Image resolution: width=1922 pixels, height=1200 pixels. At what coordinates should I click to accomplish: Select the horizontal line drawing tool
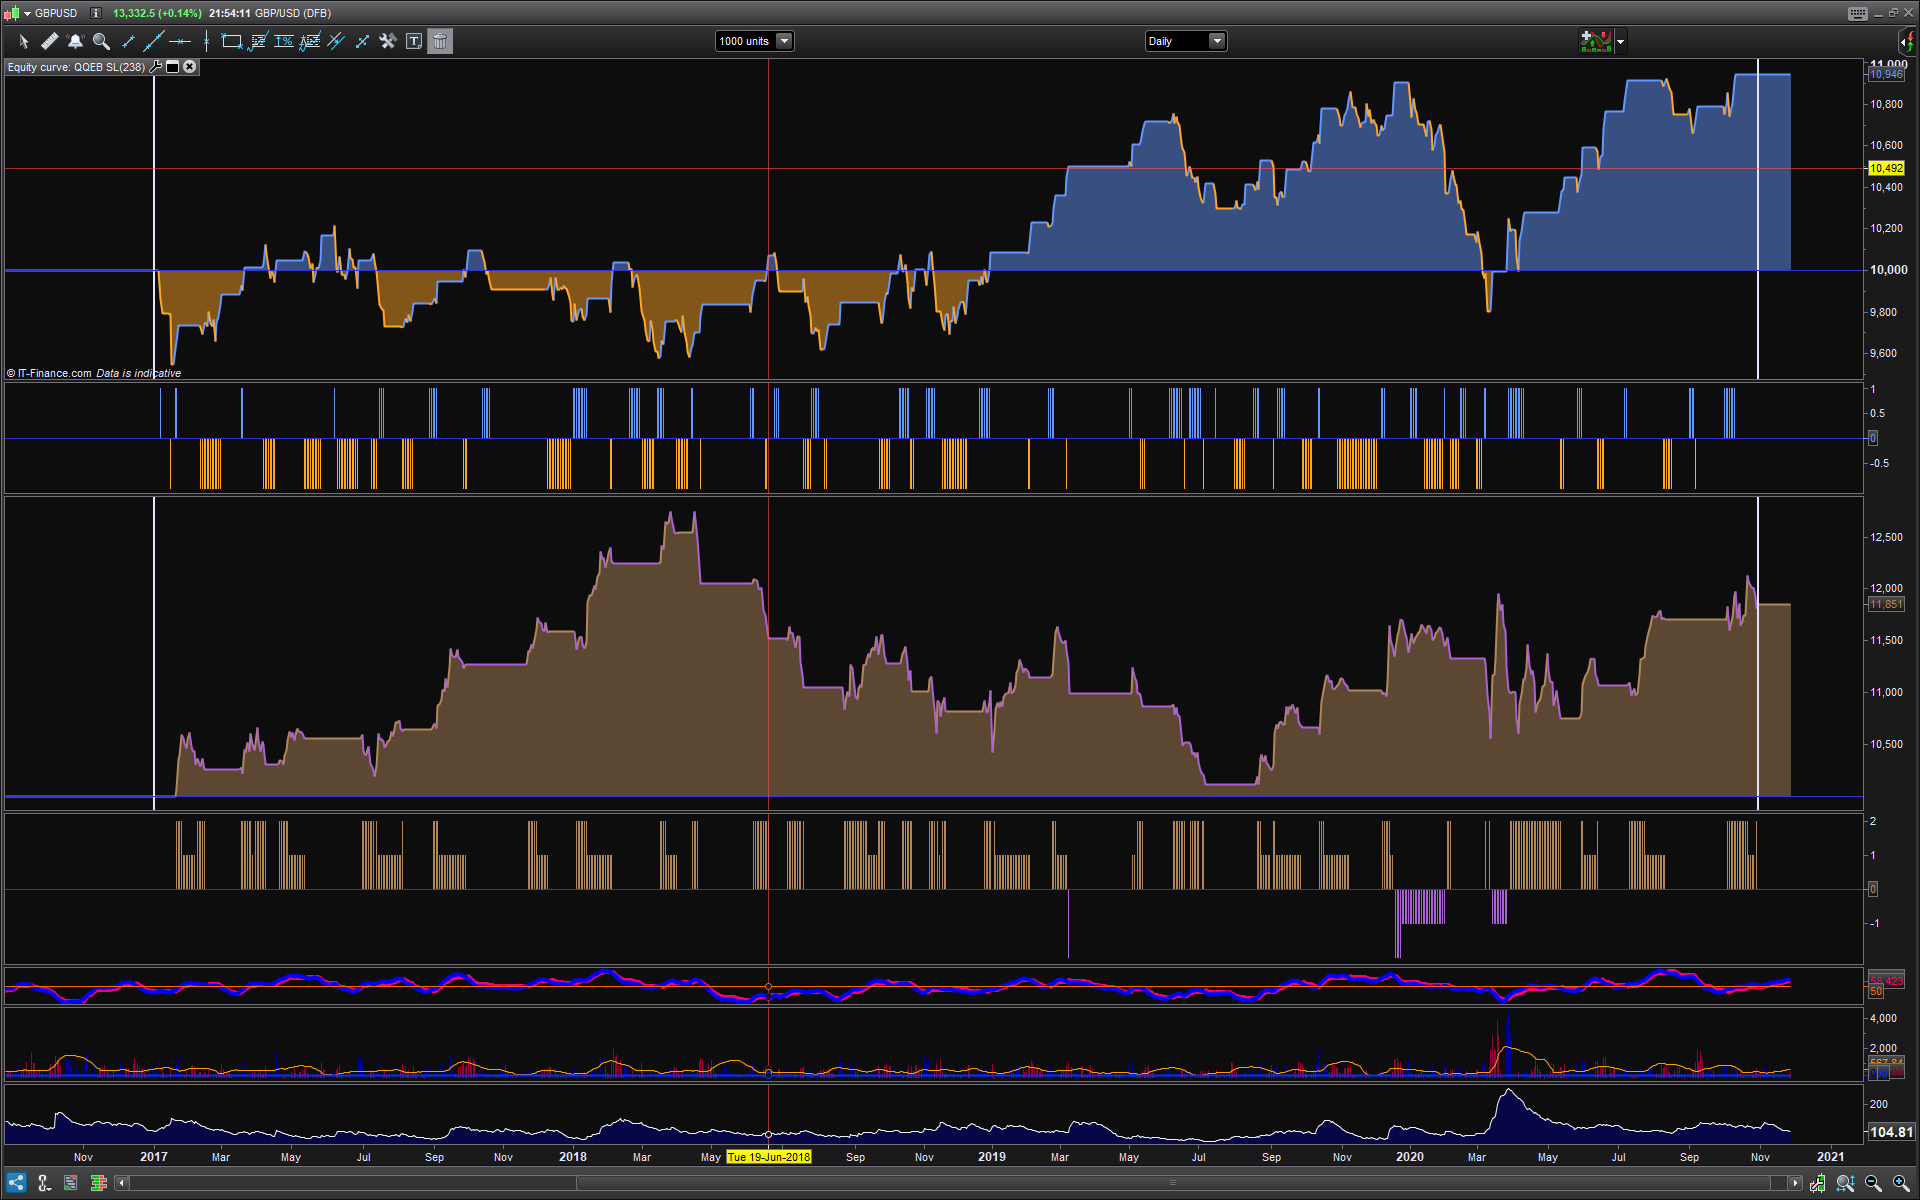tap(180, 41)
